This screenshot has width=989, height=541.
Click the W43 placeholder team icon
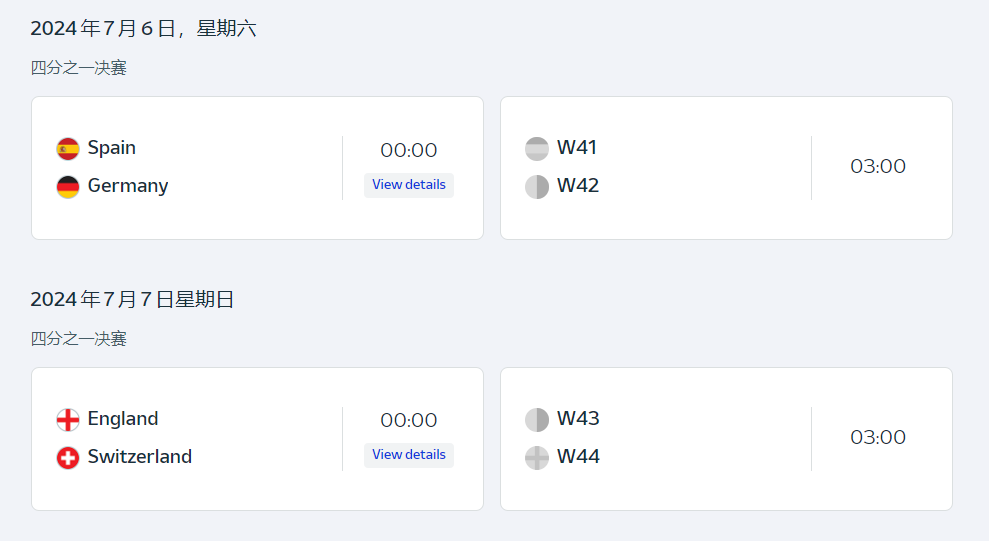pos(537,420)
